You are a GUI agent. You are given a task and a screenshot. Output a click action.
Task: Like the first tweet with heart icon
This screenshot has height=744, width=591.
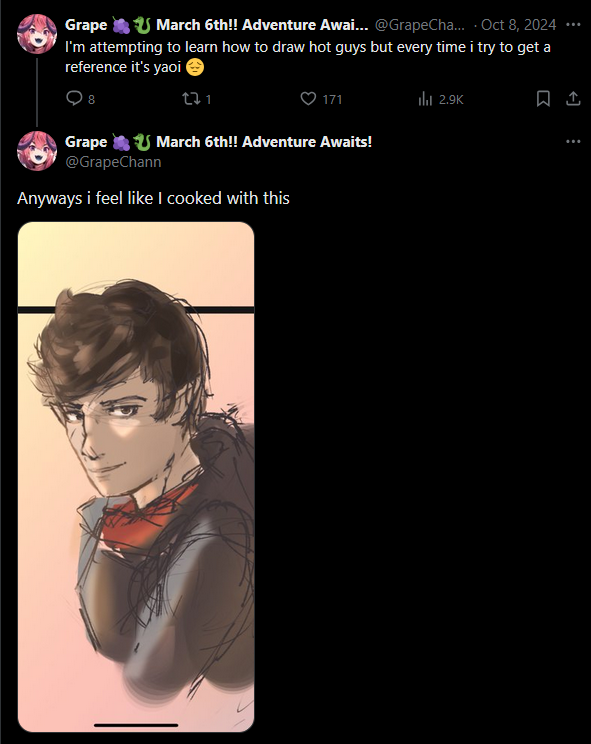[x=308, y=99]
